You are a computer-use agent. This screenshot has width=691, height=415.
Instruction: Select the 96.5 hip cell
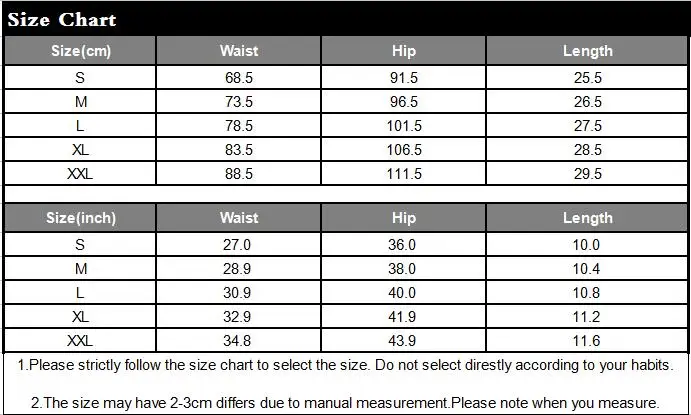(404, 102)
